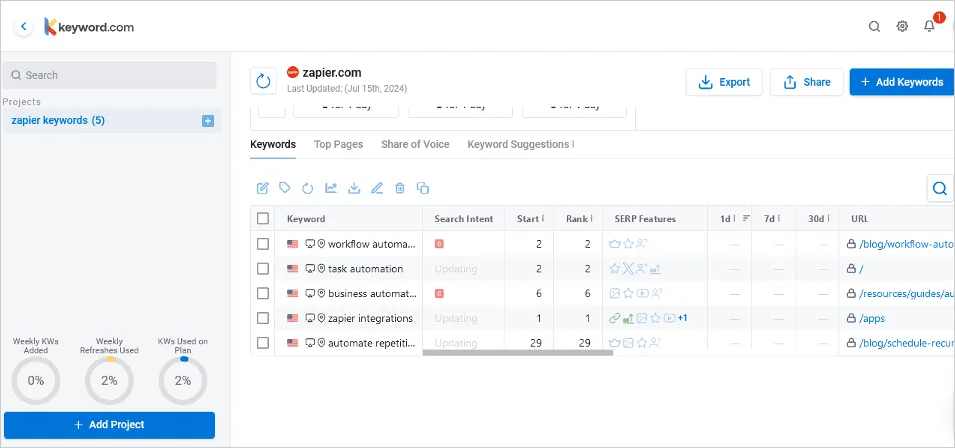Click the Add Project button

click(110, 425)
